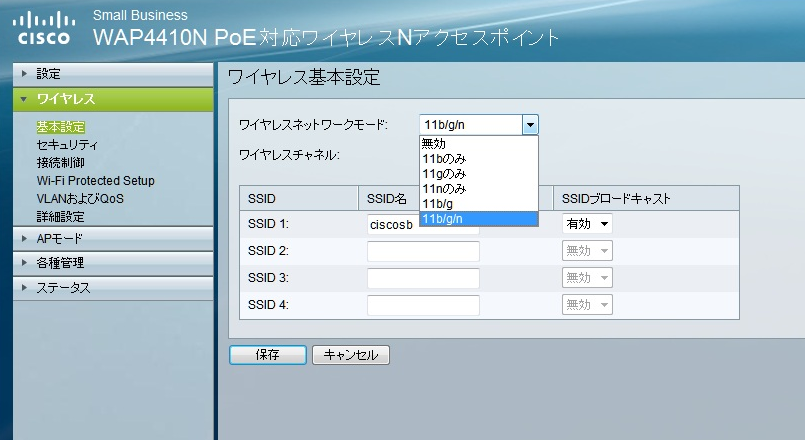Click the SSID 4 name field
Screen dimensions: 805x440
tap(423, 305)
